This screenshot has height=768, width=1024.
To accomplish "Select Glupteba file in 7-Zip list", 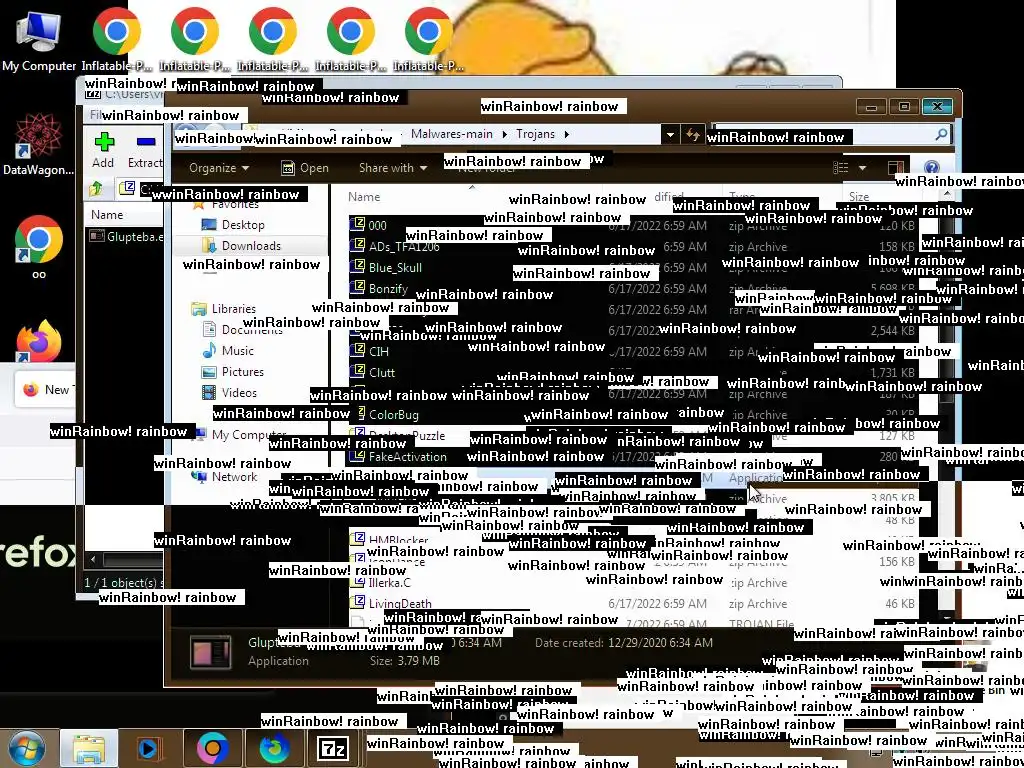I will [127, 236].
